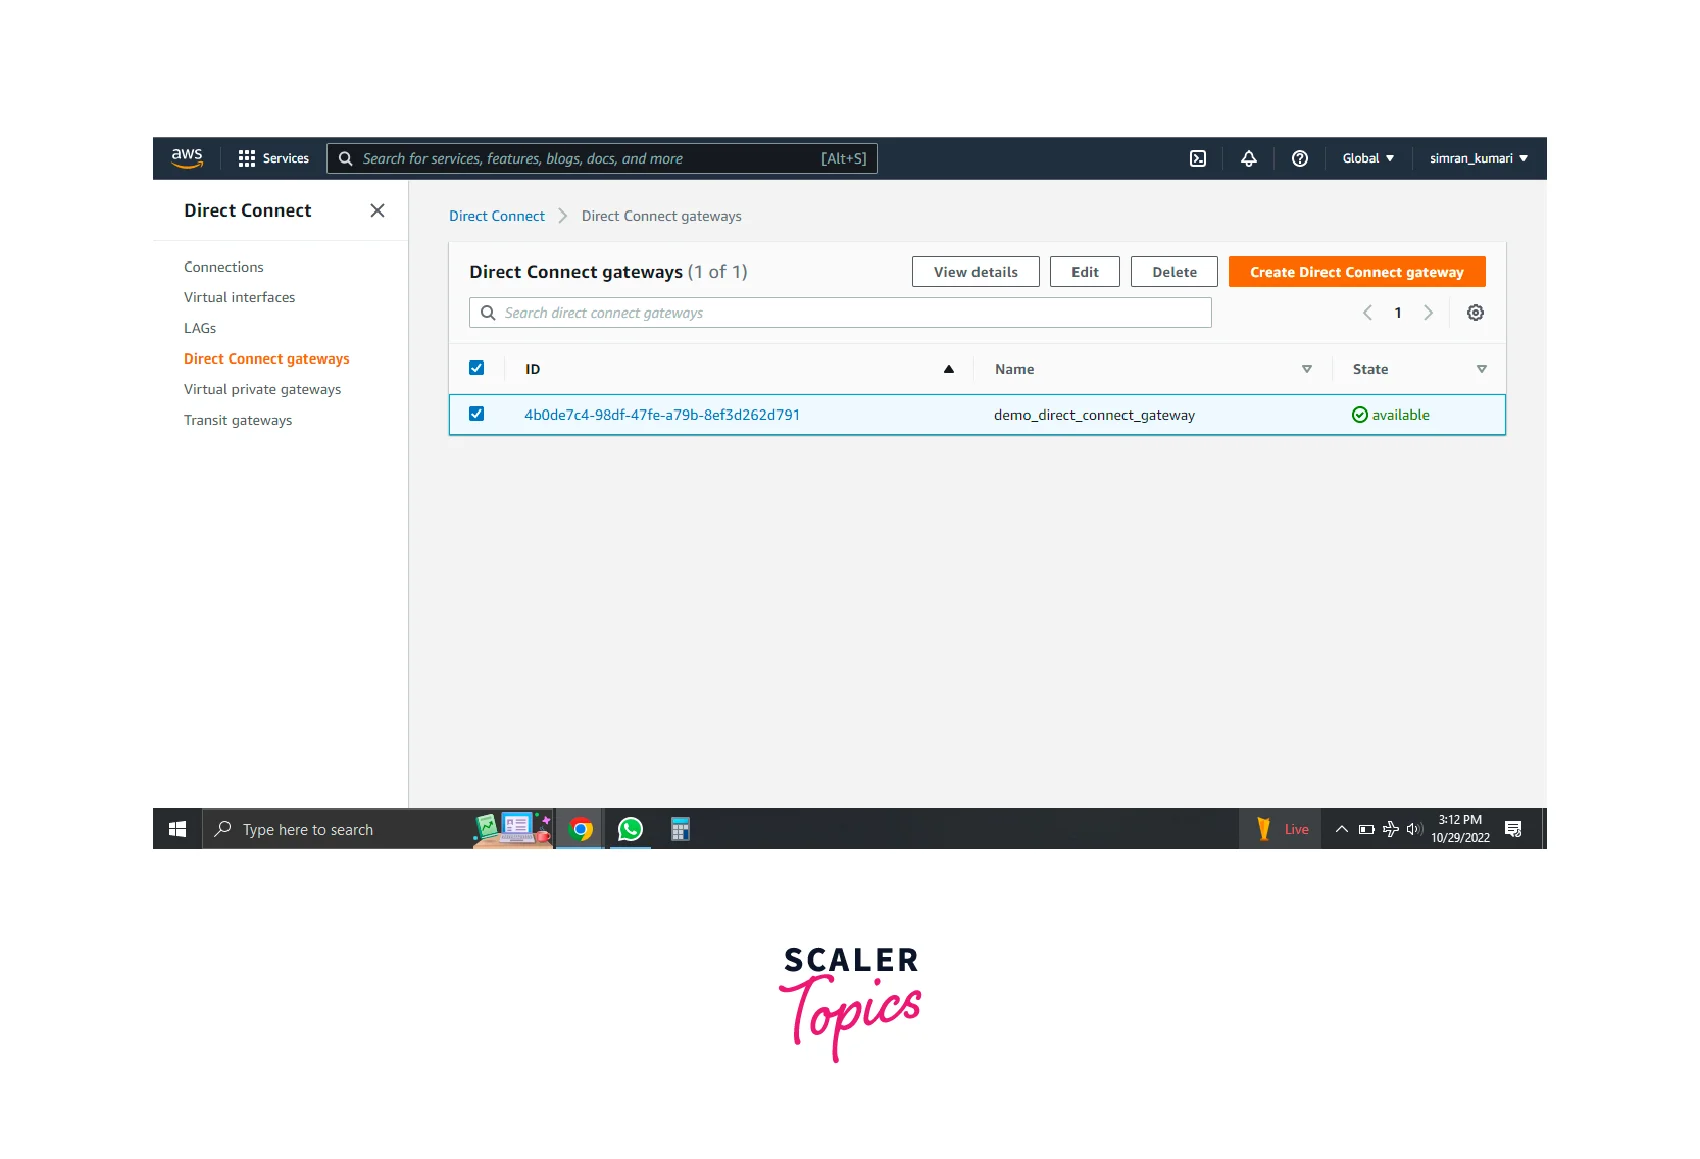Open the AWS CloudShell icon

pos(1197,159)
